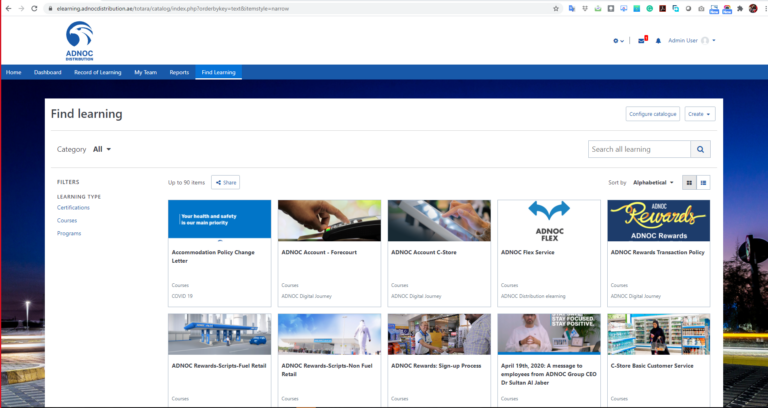
Task: Click the COVID 19 category label
Action: [182, 296]
